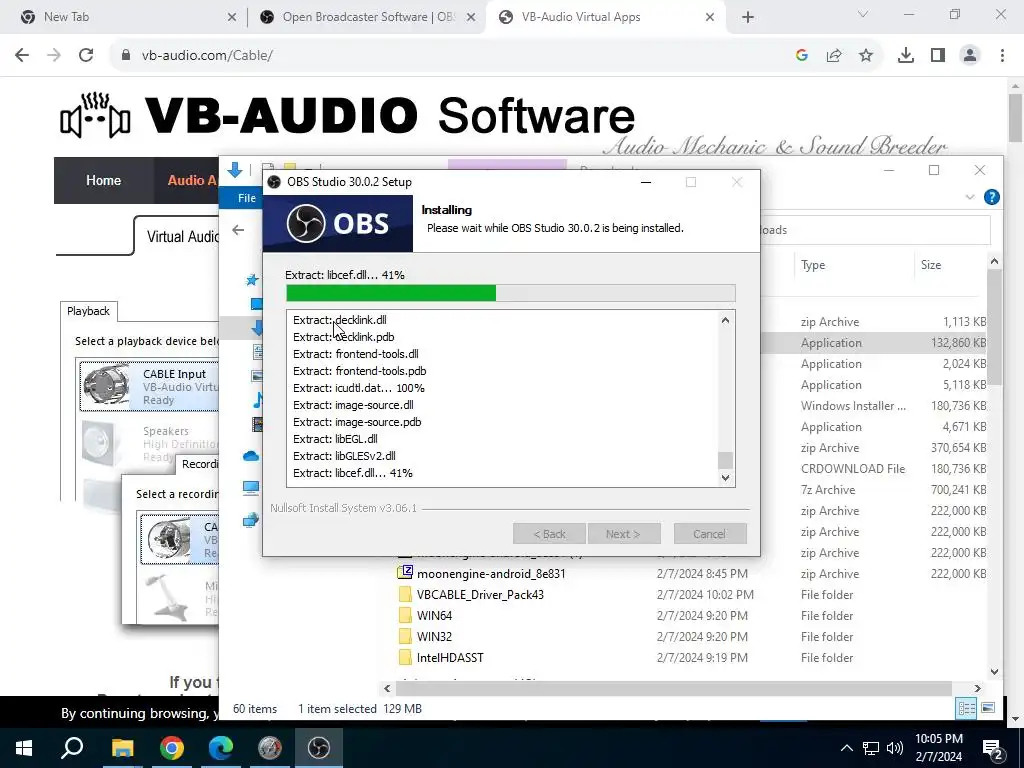
Task: Open Chrome profile avatar
Action: pos(970,56)
